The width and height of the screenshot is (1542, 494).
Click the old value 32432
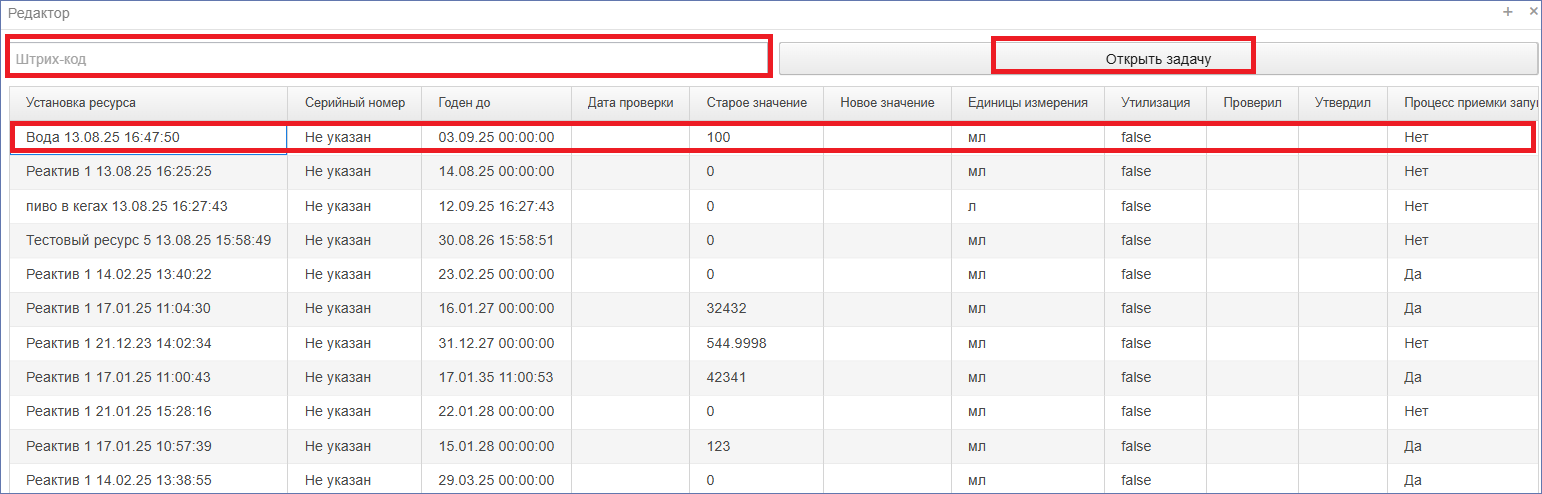click(726, 308)
